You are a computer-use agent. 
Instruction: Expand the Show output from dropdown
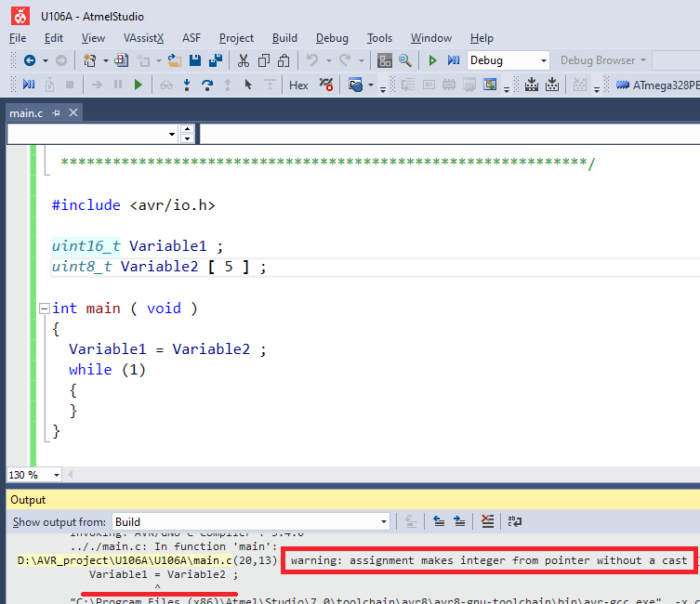tap(383, 521)
